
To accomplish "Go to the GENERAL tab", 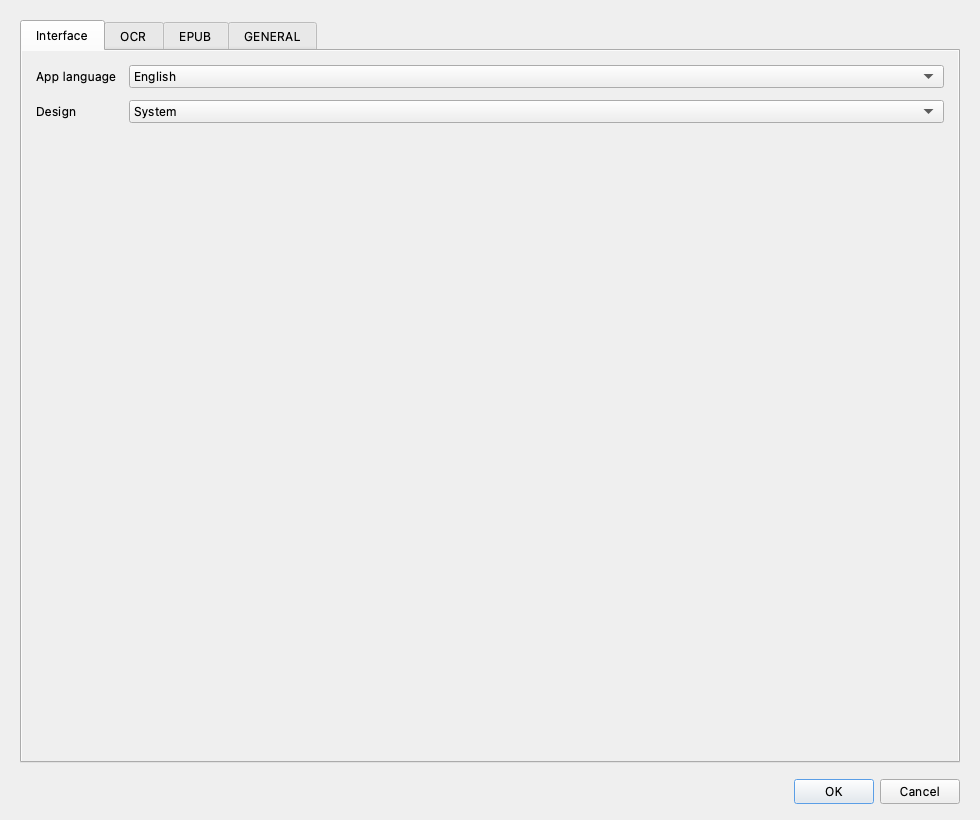I will click(x=272, y=36).
